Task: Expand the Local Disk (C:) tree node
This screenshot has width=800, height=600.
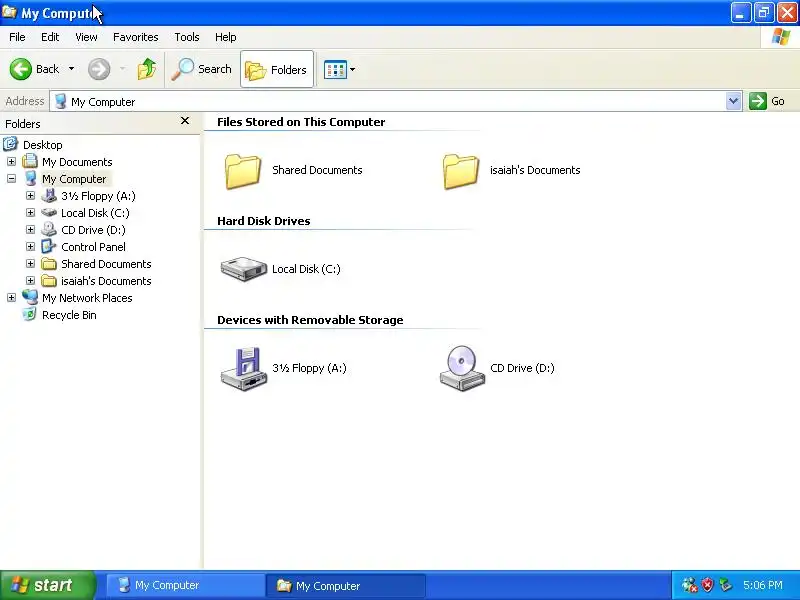Action: point(31,213)
